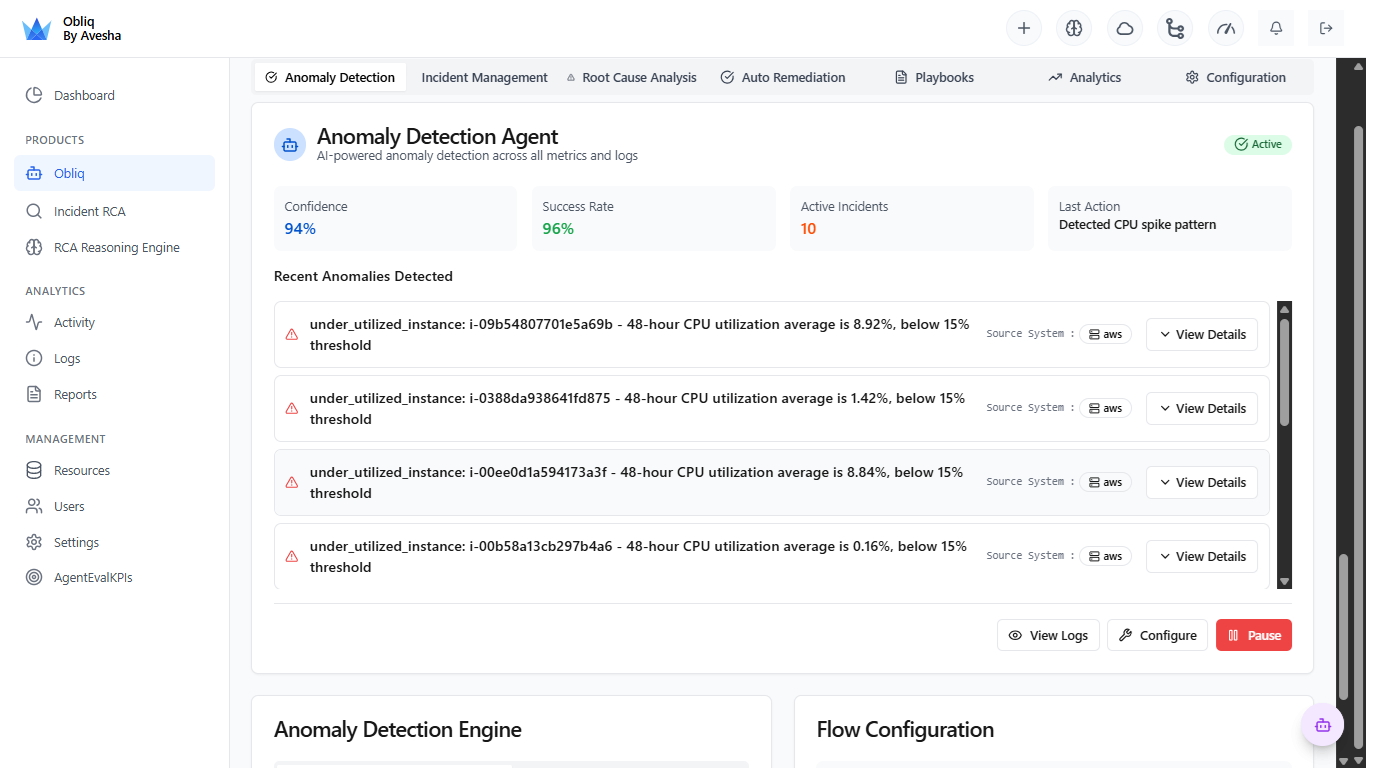This screenshot has width=1373, height=780.
Task: Click warning icon for instance i-09b54807701e5a69b
Action: click(x=292, y=335)
